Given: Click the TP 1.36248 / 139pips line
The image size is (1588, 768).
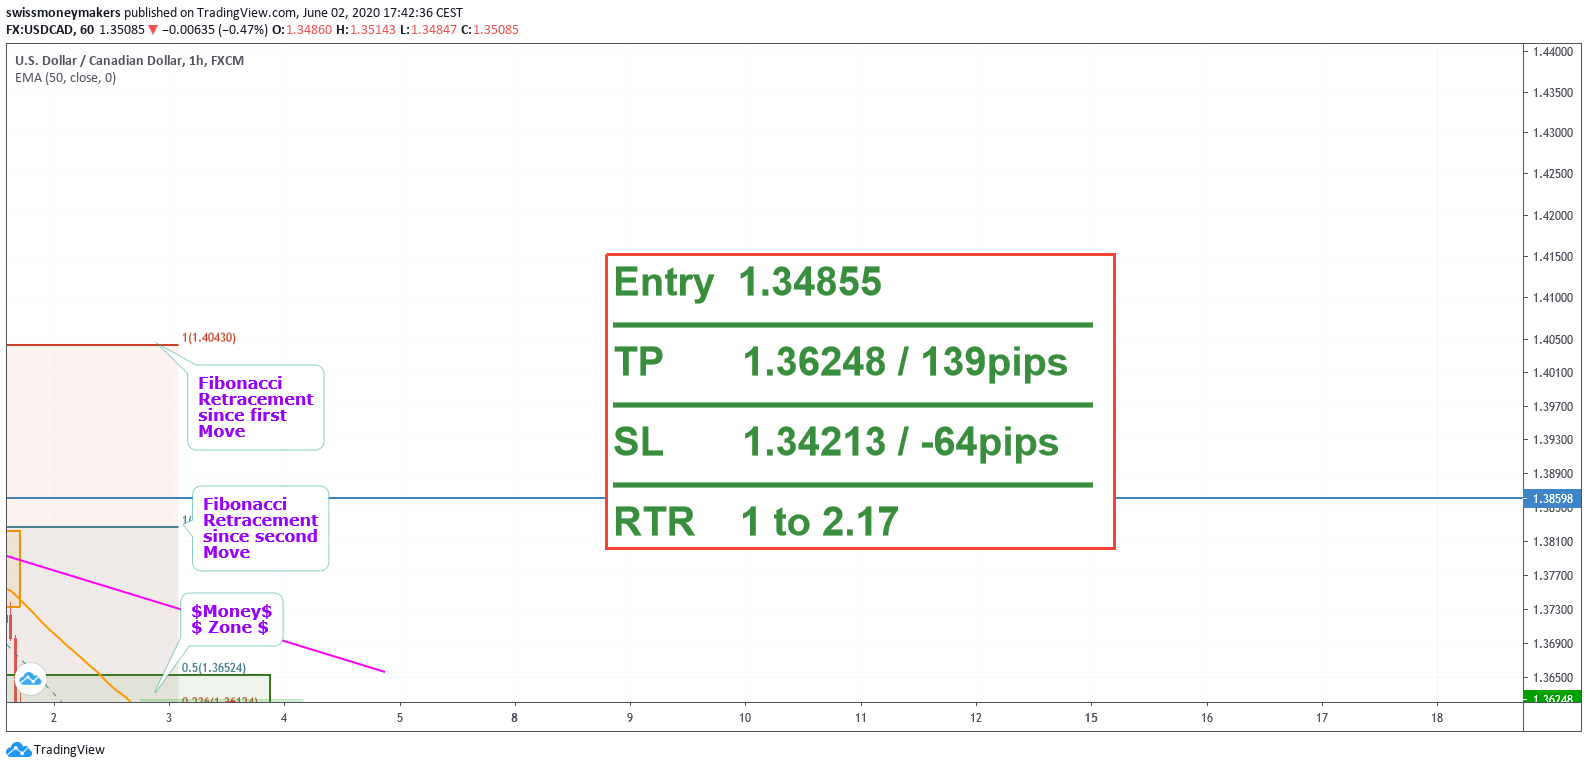Looking at the screenshot, I should tap(841, 362).
